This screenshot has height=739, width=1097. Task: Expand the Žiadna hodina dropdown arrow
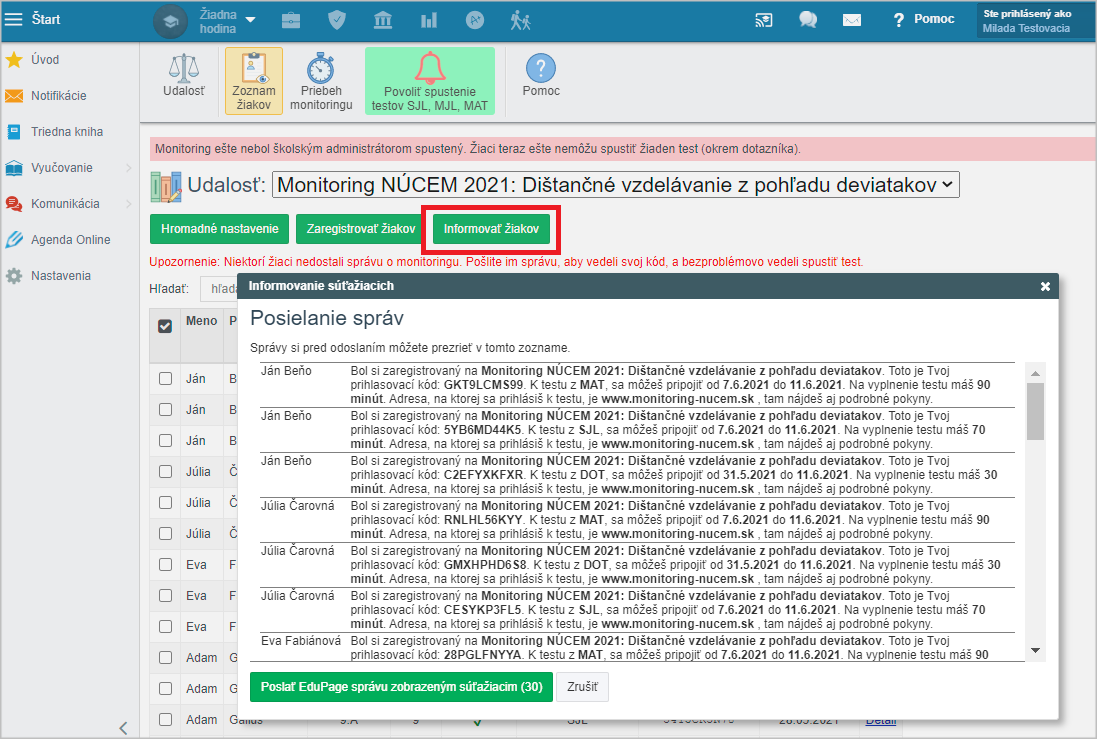[250, 20]
